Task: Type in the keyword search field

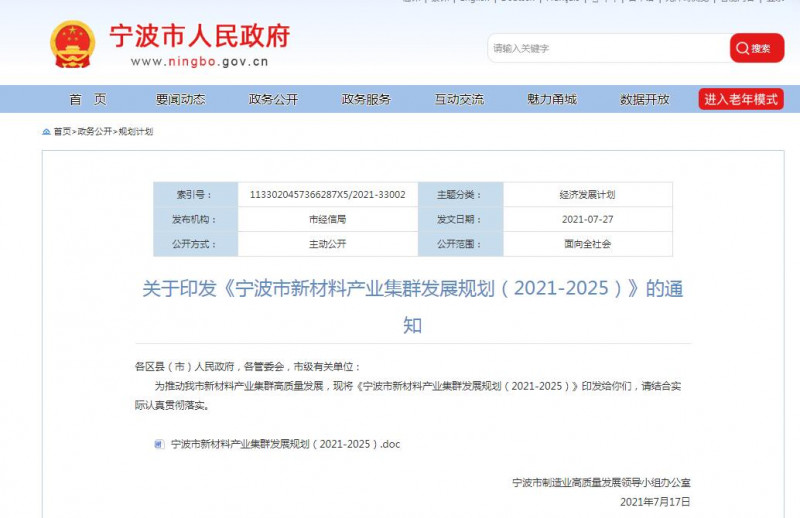Action: pos(607,48)
